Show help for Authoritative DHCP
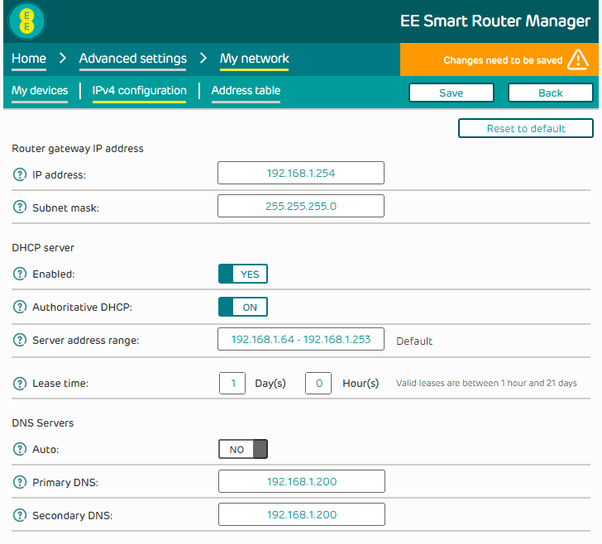 20,307
